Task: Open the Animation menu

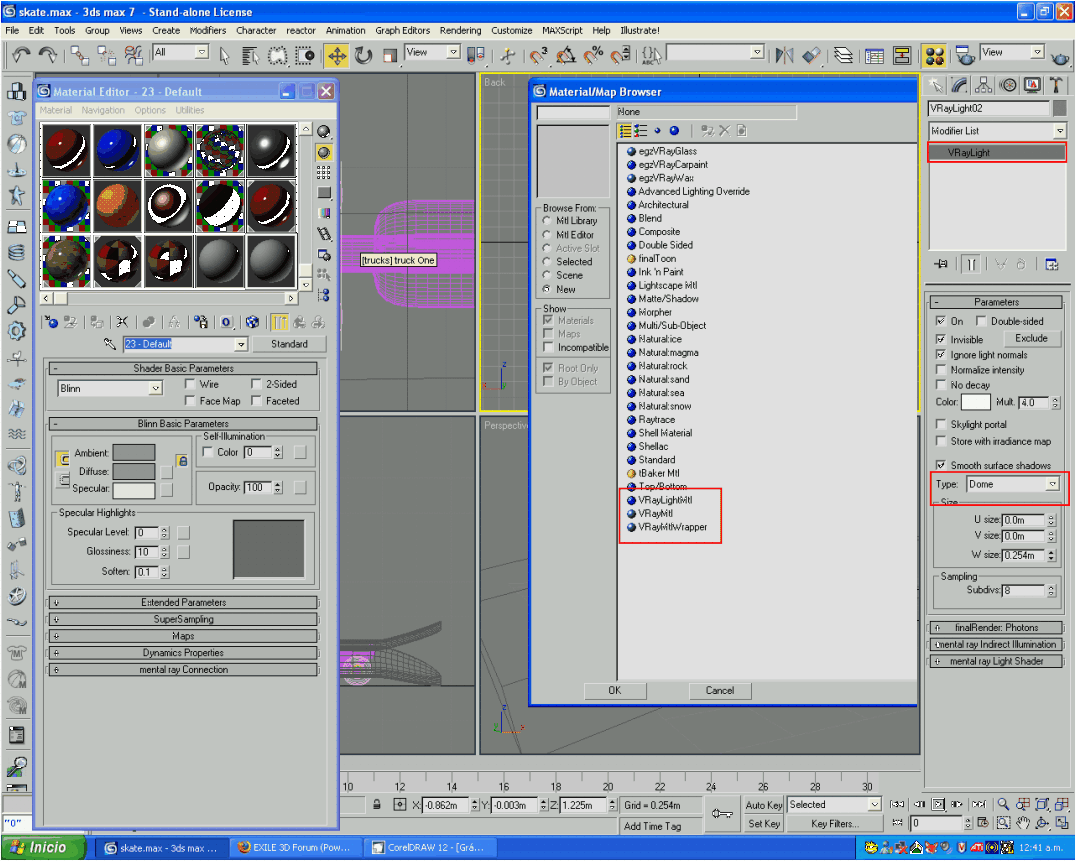Action: coord(345,30)
